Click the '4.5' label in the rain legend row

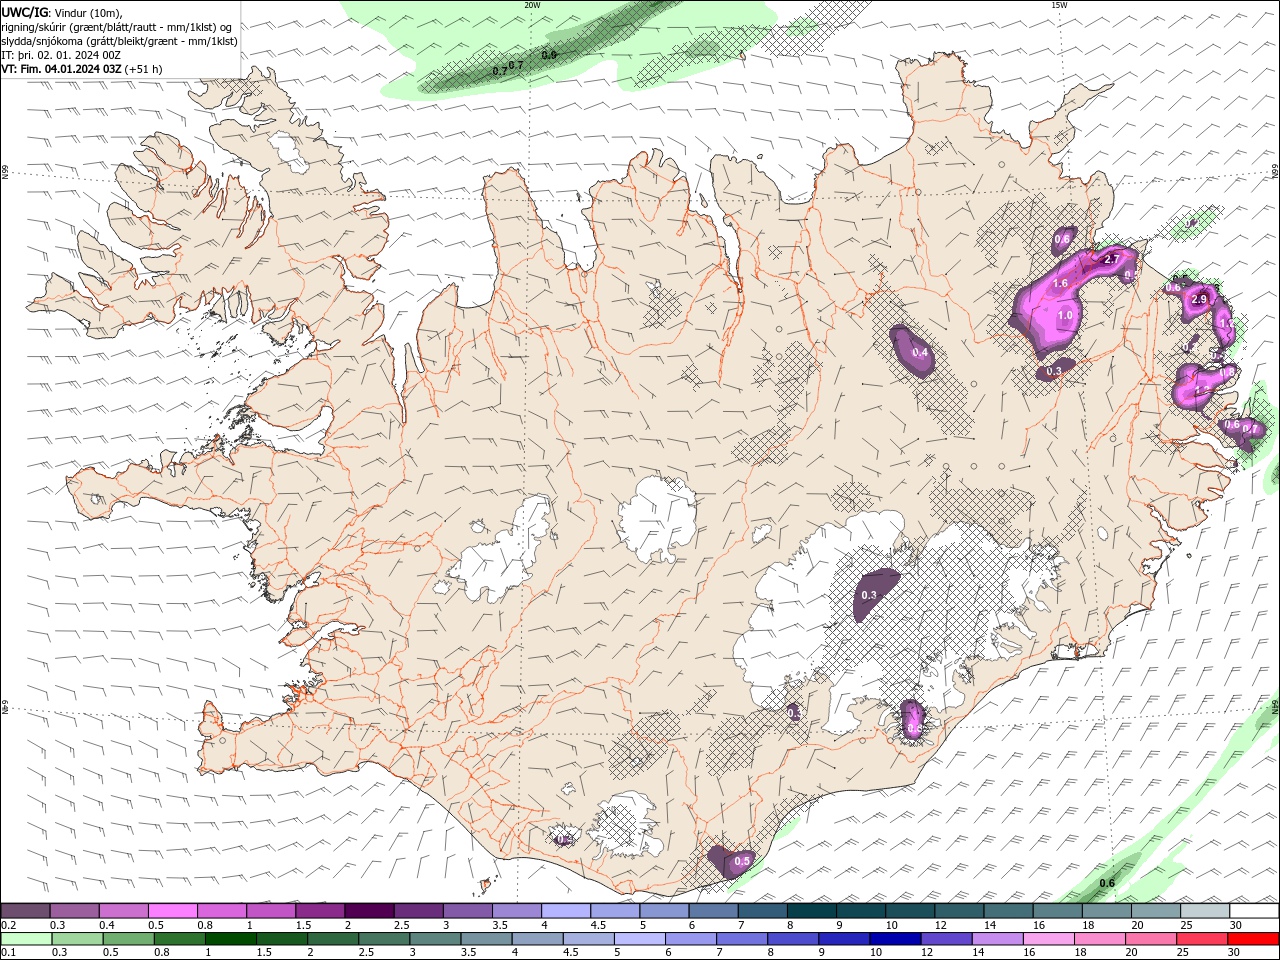coord(572,953)
